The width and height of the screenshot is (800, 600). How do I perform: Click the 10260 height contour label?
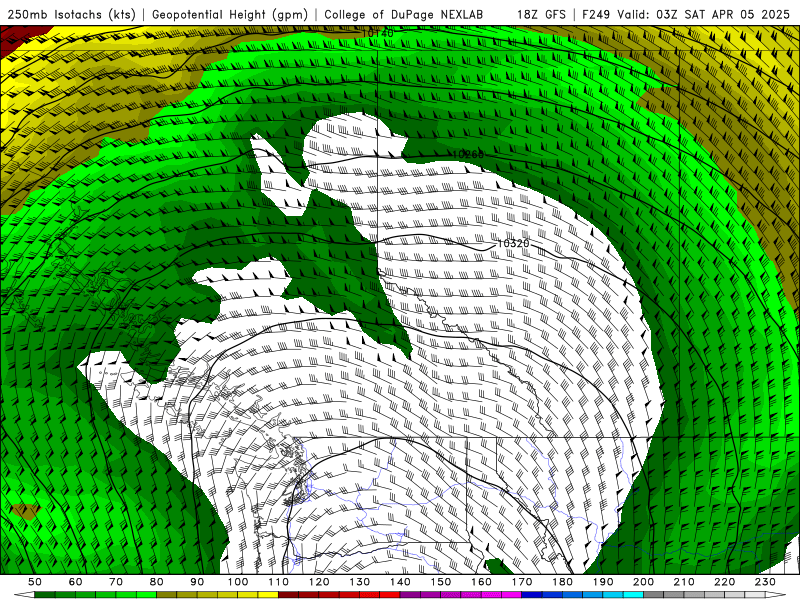[x=468, y=154]
